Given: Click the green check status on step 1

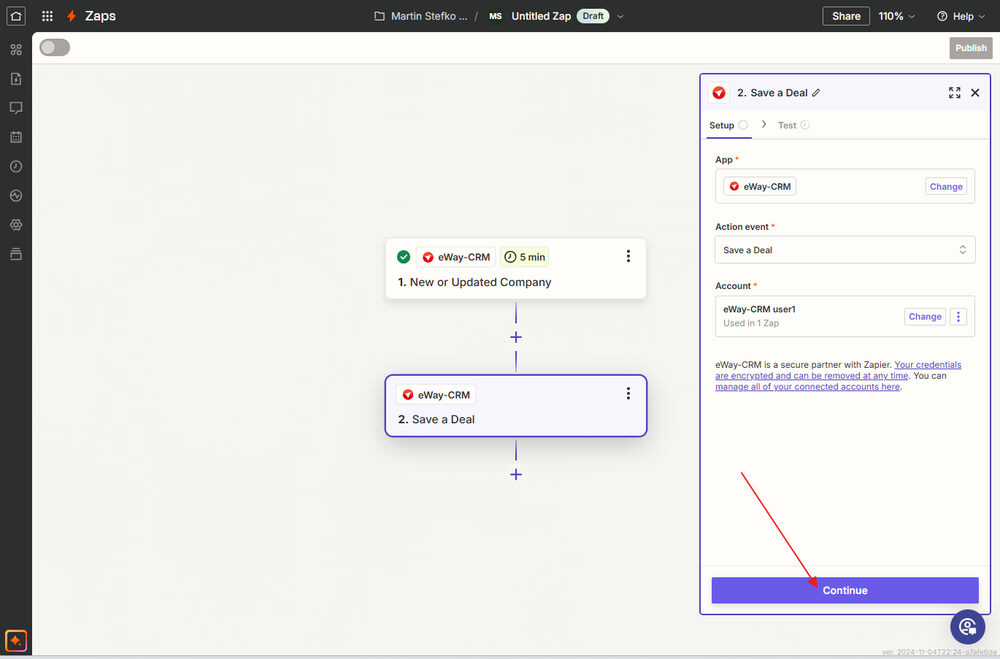Looking at the screenshot, I should tap(404, 256).
